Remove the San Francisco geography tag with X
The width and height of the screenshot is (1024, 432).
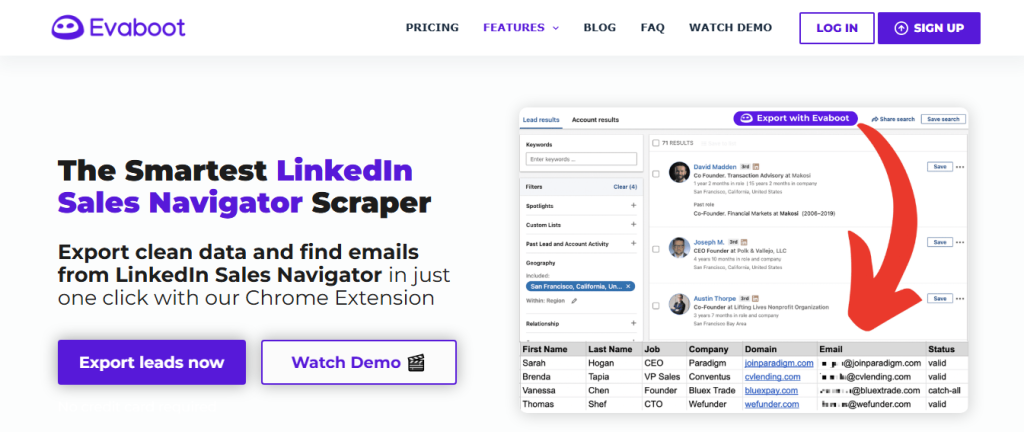click(628, 286)
